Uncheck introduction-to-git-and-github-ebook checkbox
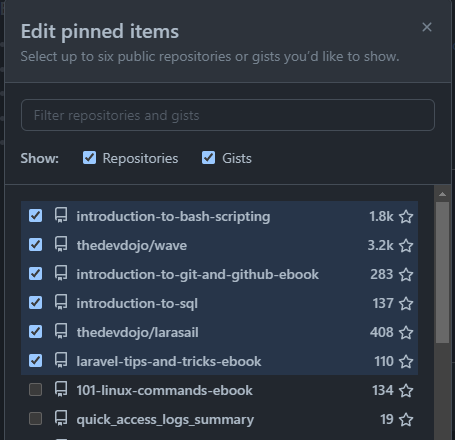Screen dimensions: 455x440 (35, 274)
